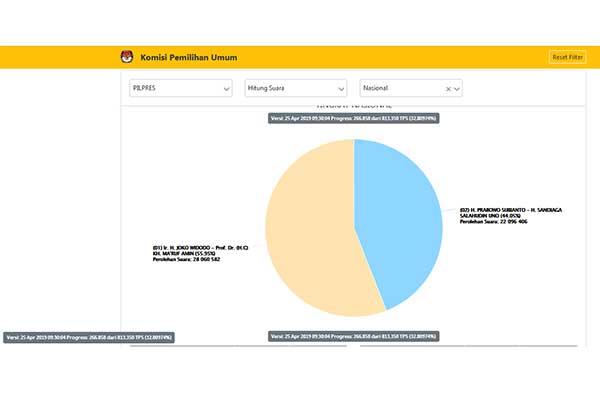Screen dimensions: 600x400
Task: Expand the Hitung Suara dropdown
Action: [x=295, y=89]
